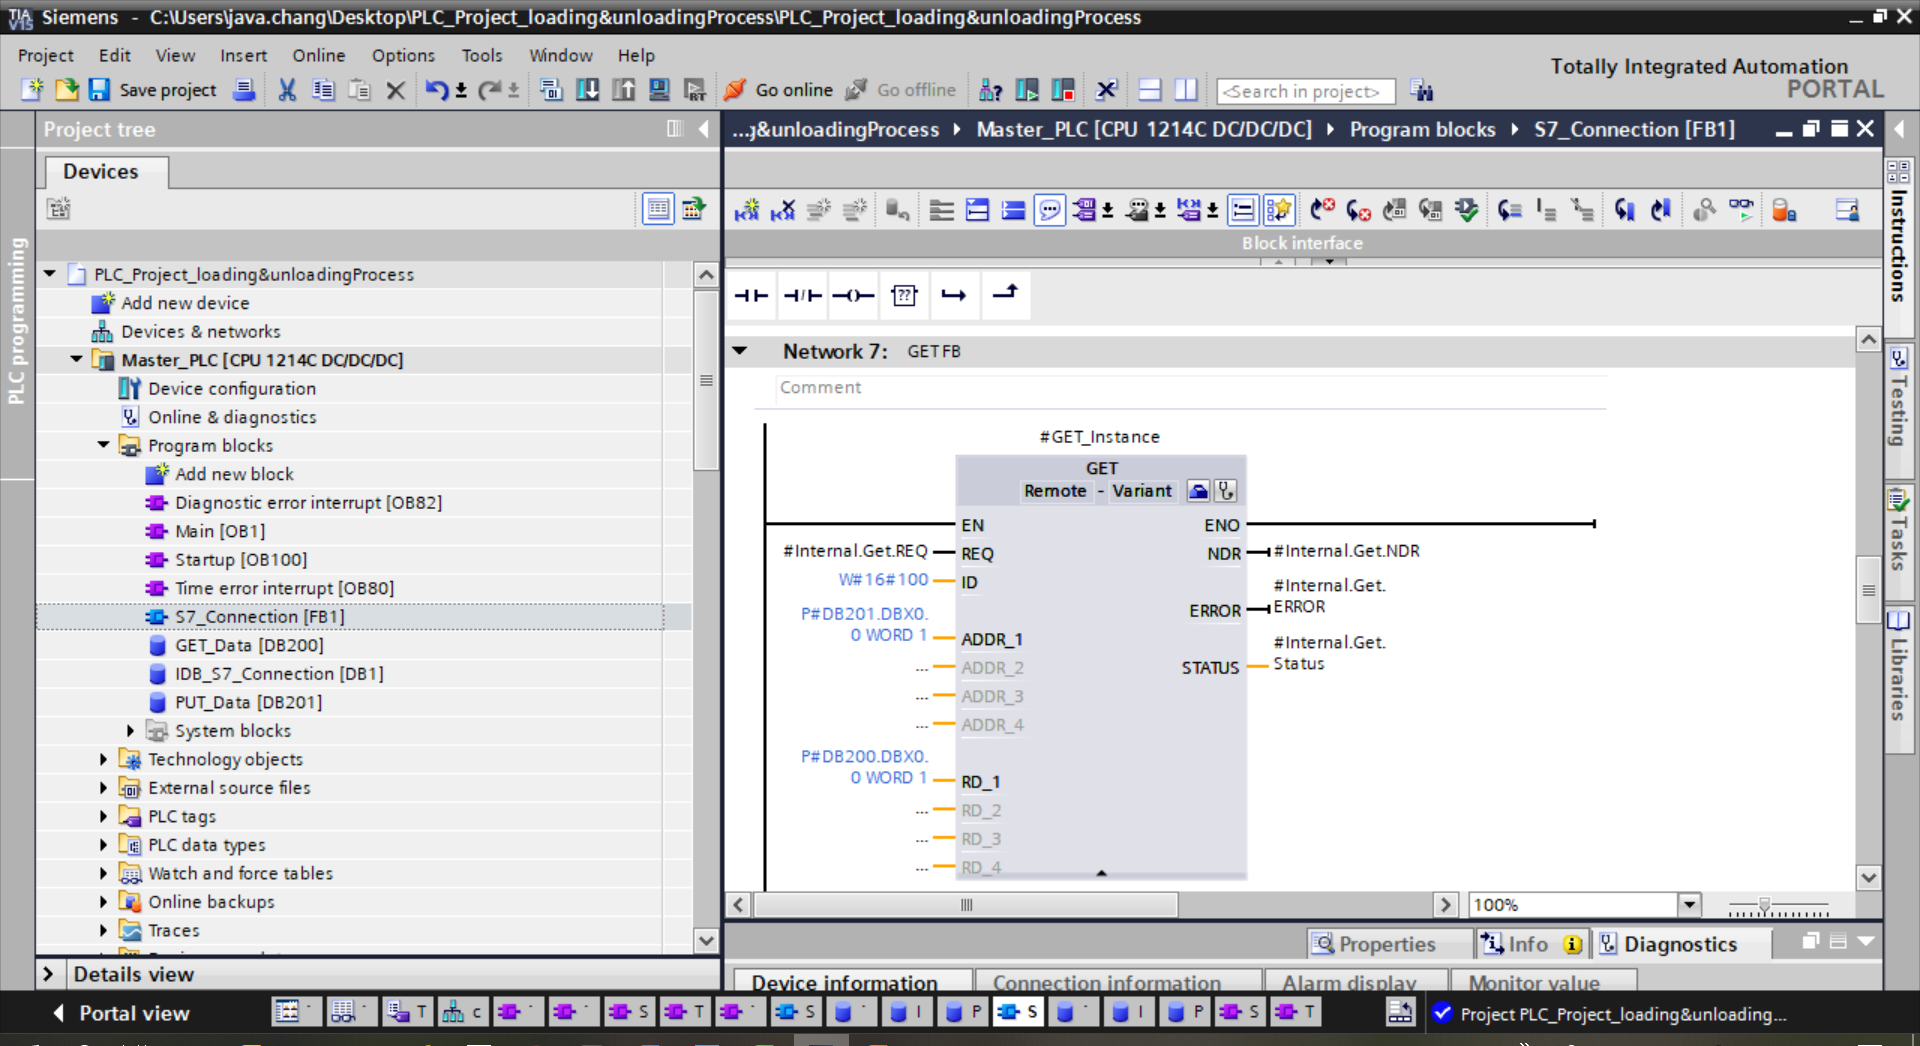Collapse the Master_PLC device node

click(x=77, y=359)
